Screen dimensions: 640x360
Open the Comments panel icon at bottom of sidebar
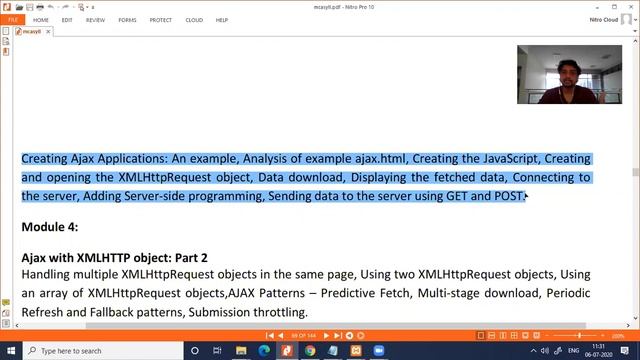[6, 303]
